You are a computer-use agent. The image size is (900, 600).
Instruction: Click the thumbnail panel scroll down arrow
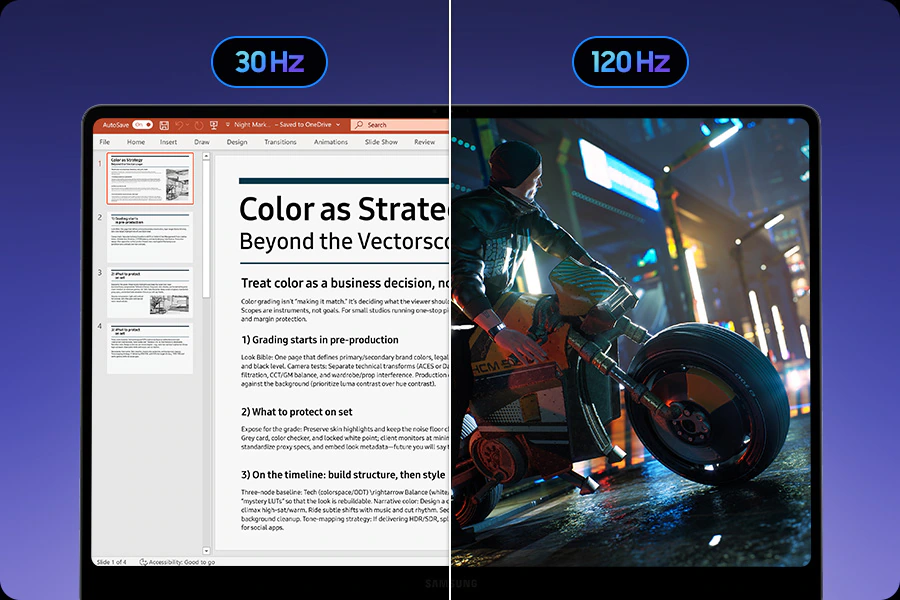tap(207, 551)
